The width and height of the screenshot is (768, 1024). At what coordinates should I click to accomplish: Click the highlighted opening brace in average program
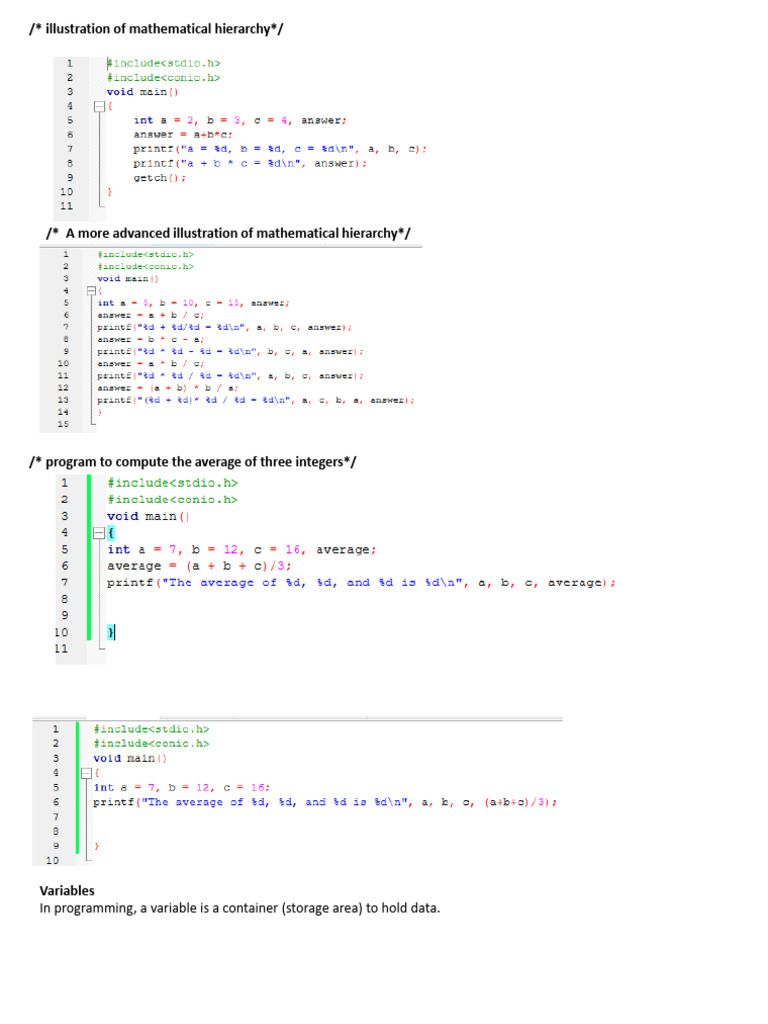(x=111, y=533)
